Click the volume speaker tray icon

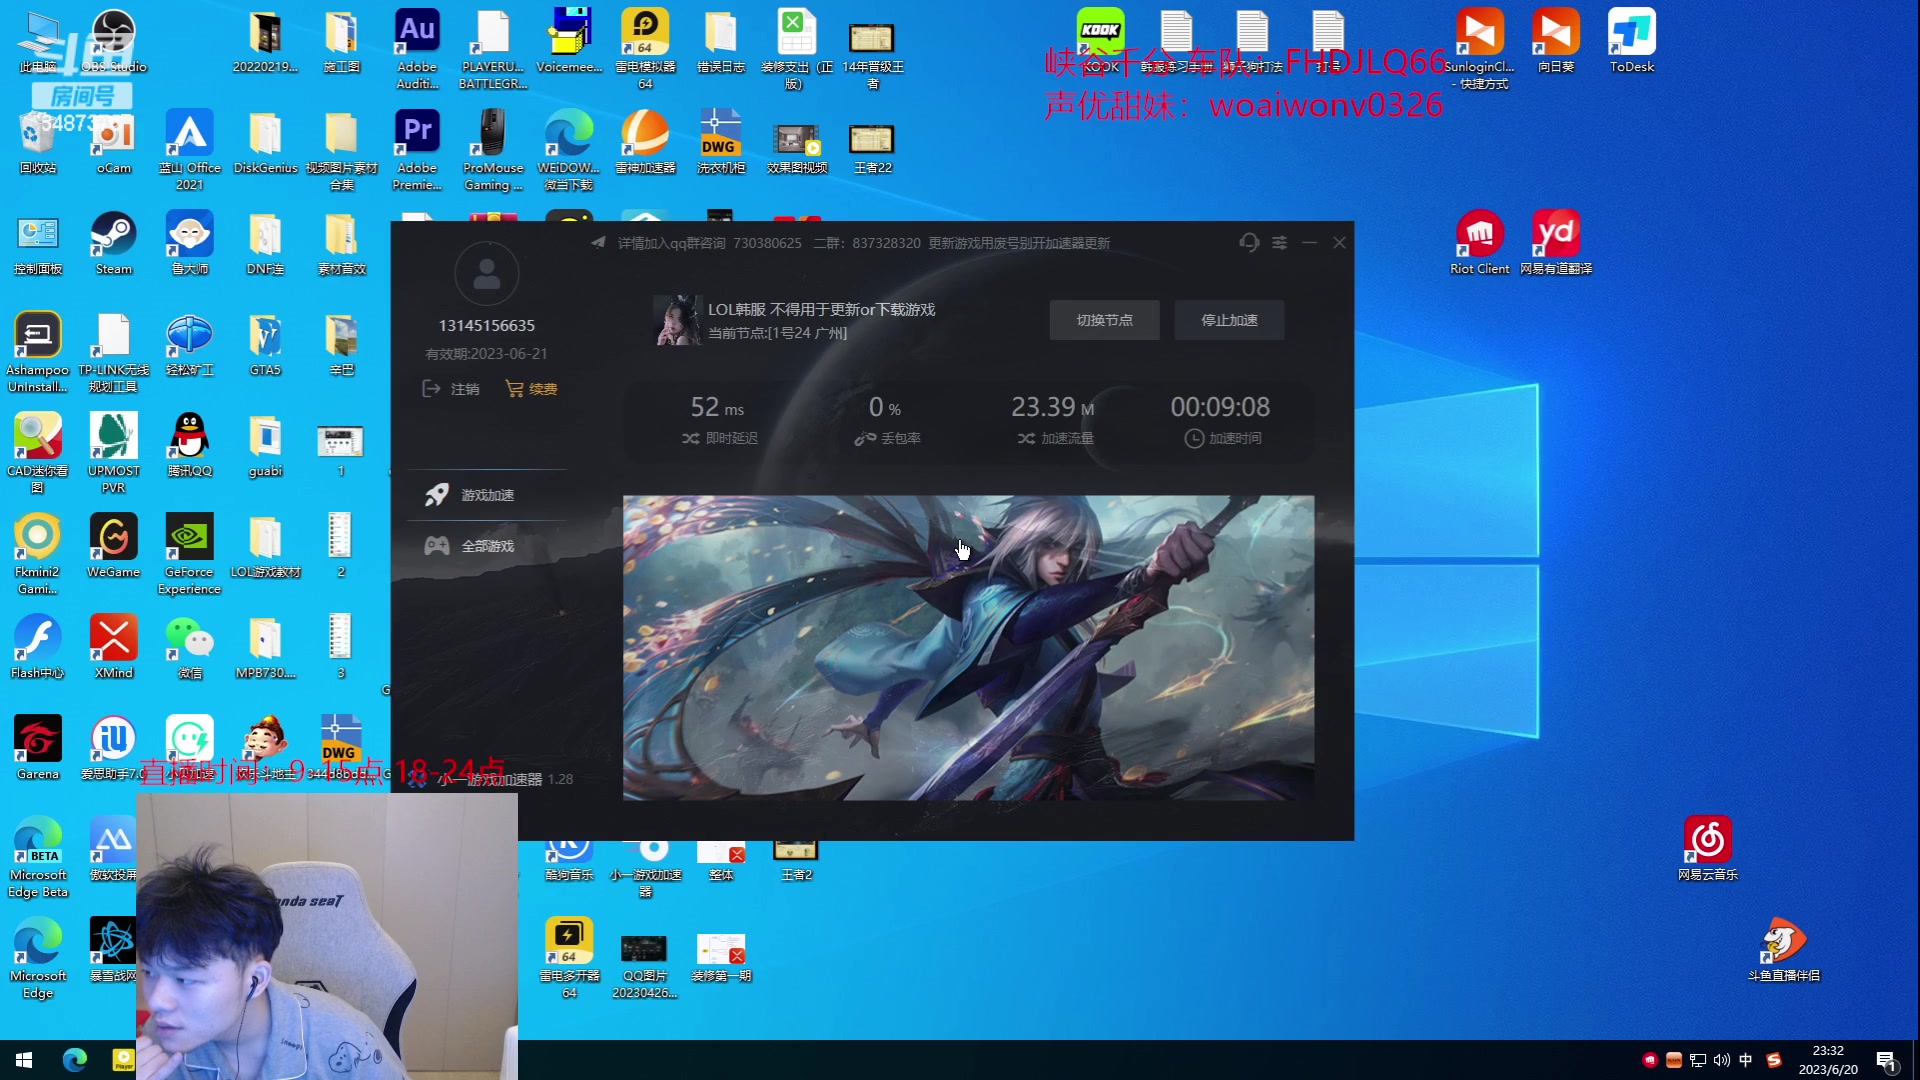[x=1722, y=1060]
